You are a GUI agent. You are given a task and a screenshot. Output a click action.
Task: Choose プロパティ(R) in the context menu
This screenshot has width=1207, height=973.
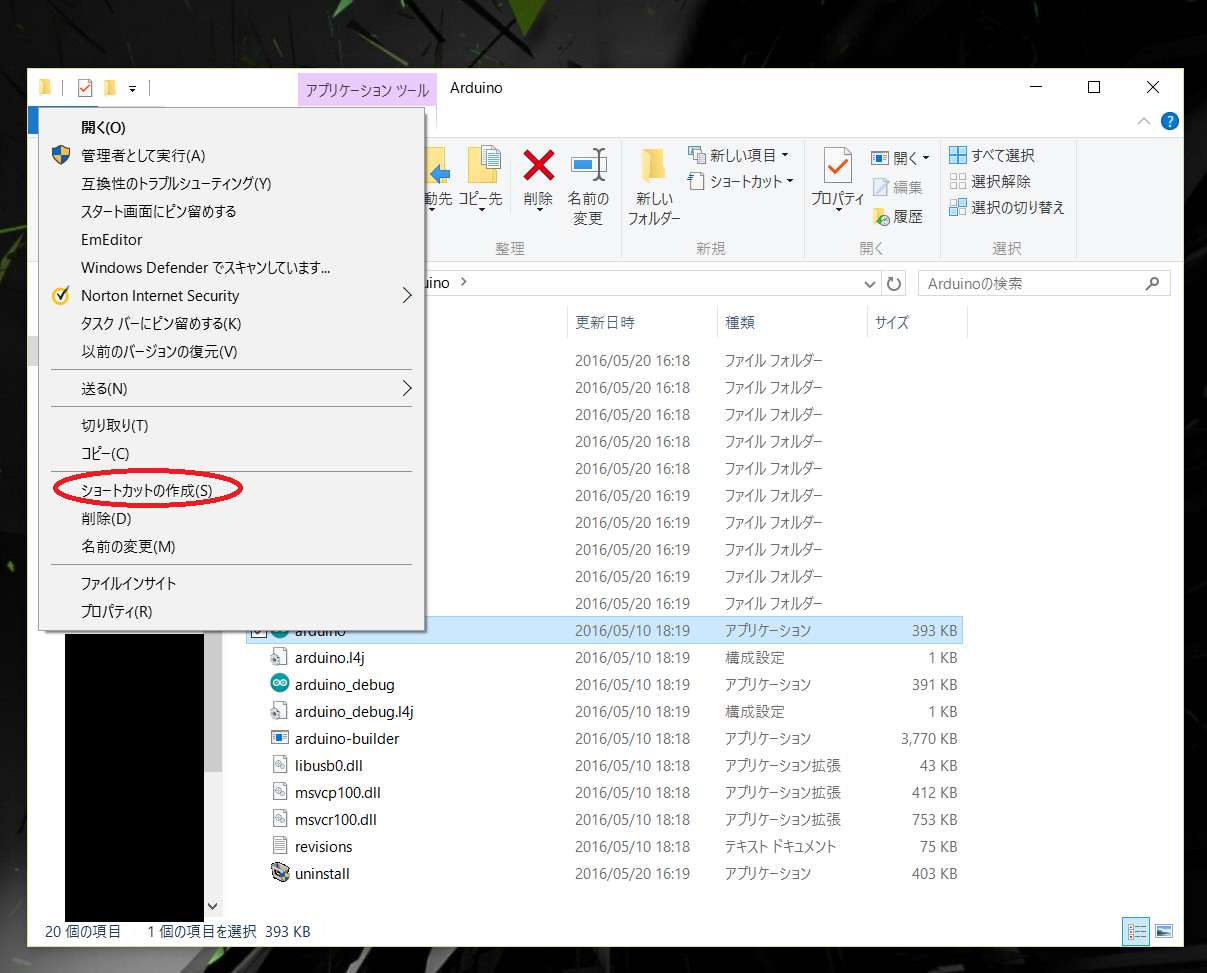click(x=232, y=611)
